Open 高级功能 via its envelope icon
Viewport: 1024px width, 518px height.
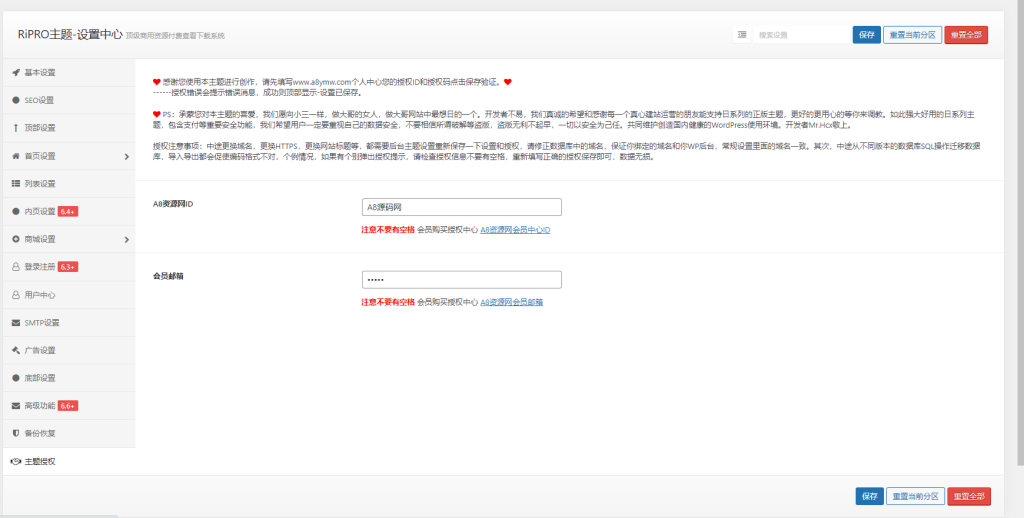[16, 406]
